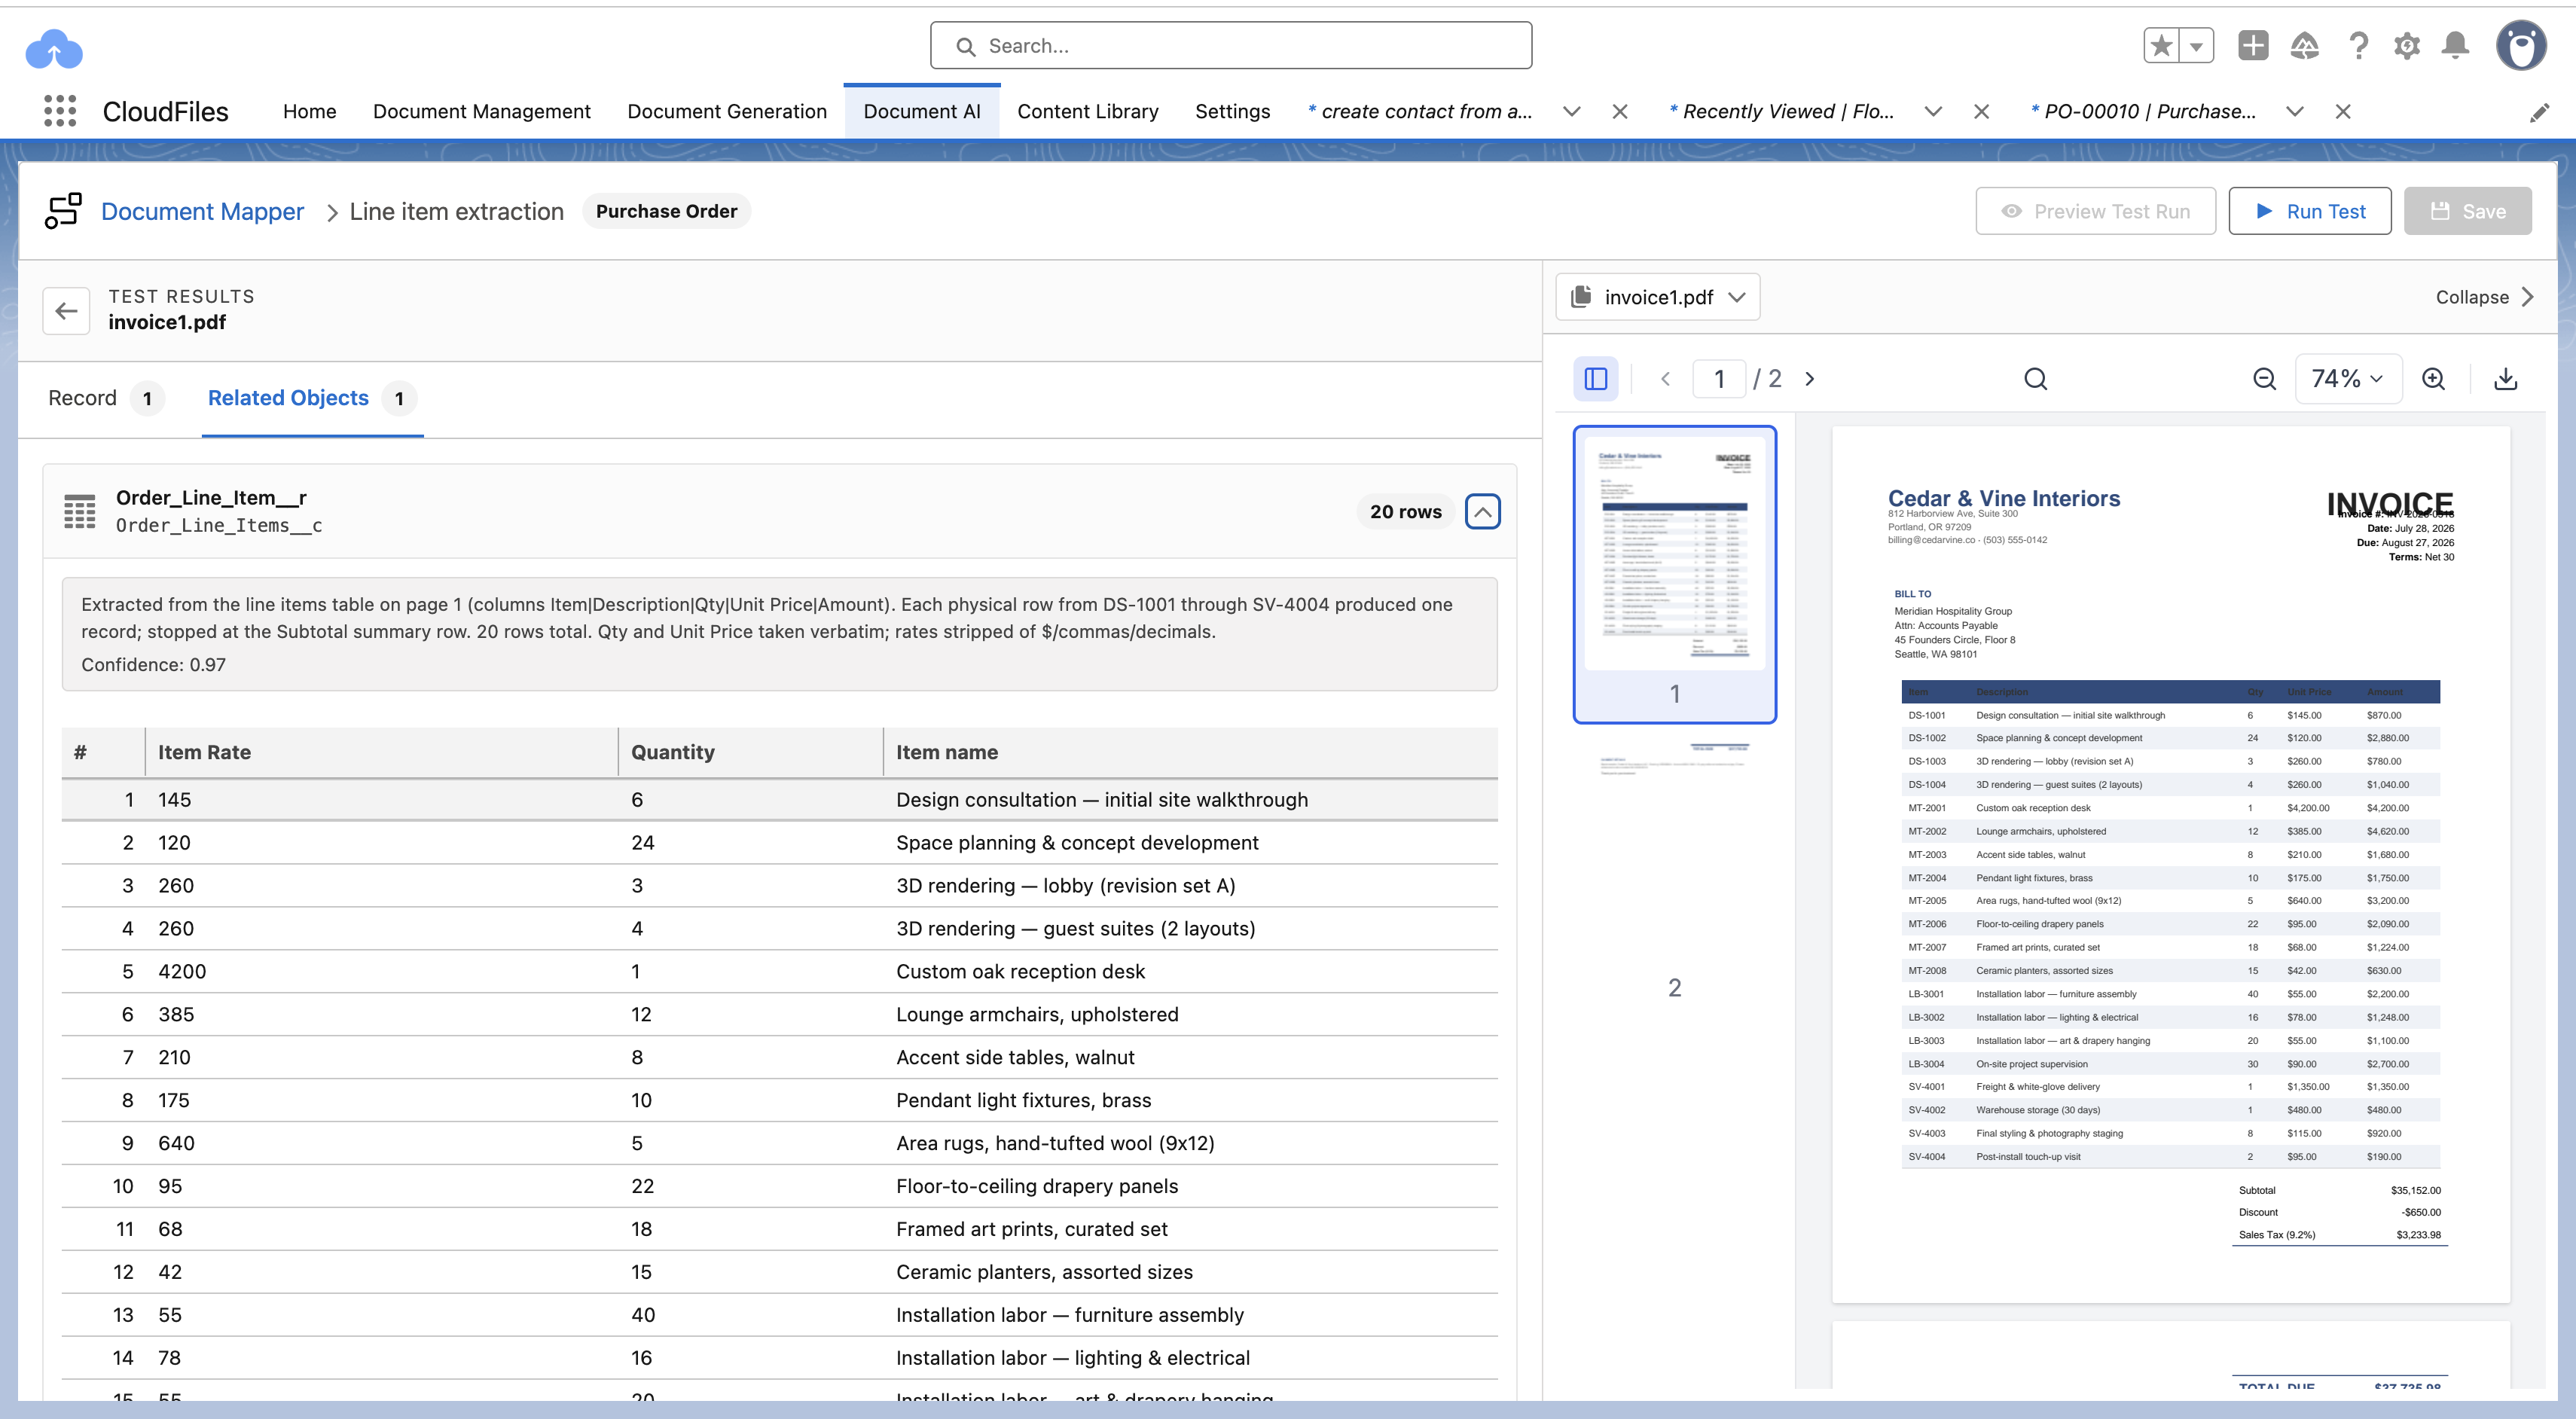Viewport: 2576px width, 1419px height.
Task: Open the user avatar profile menu
Action: click(x=2521, y=45)
